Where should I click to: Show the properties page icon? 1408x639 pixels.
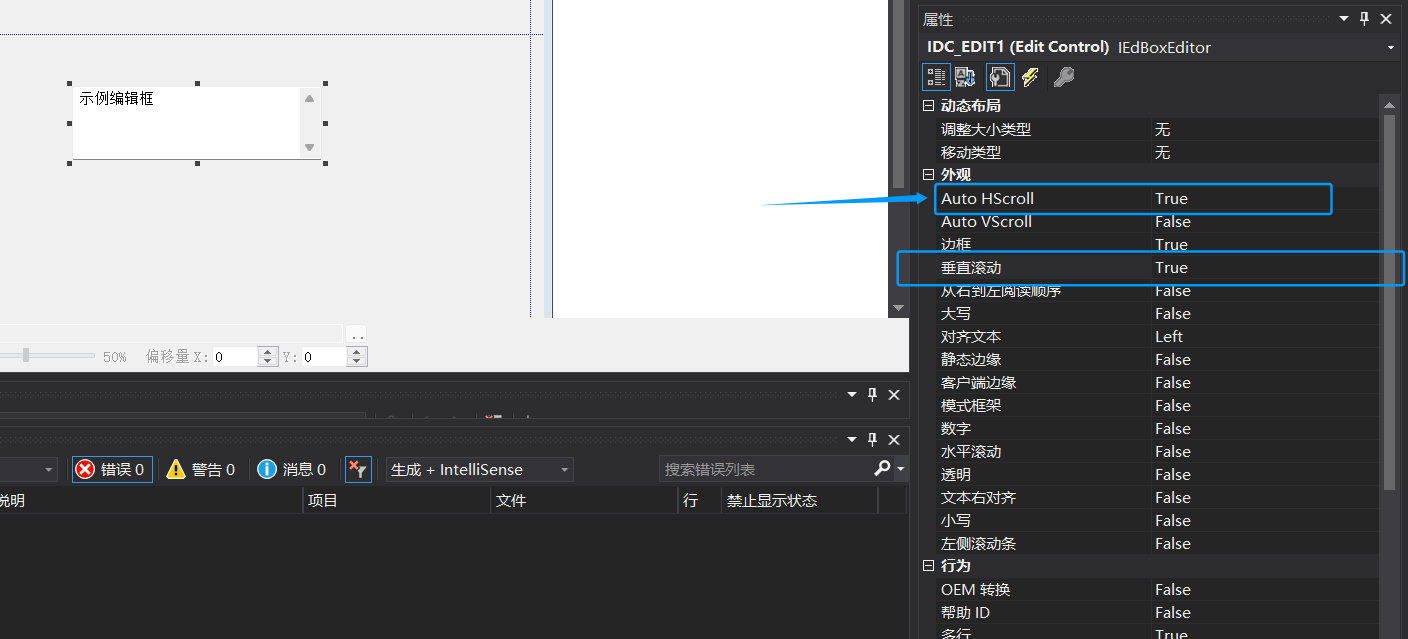point(1000,77)
